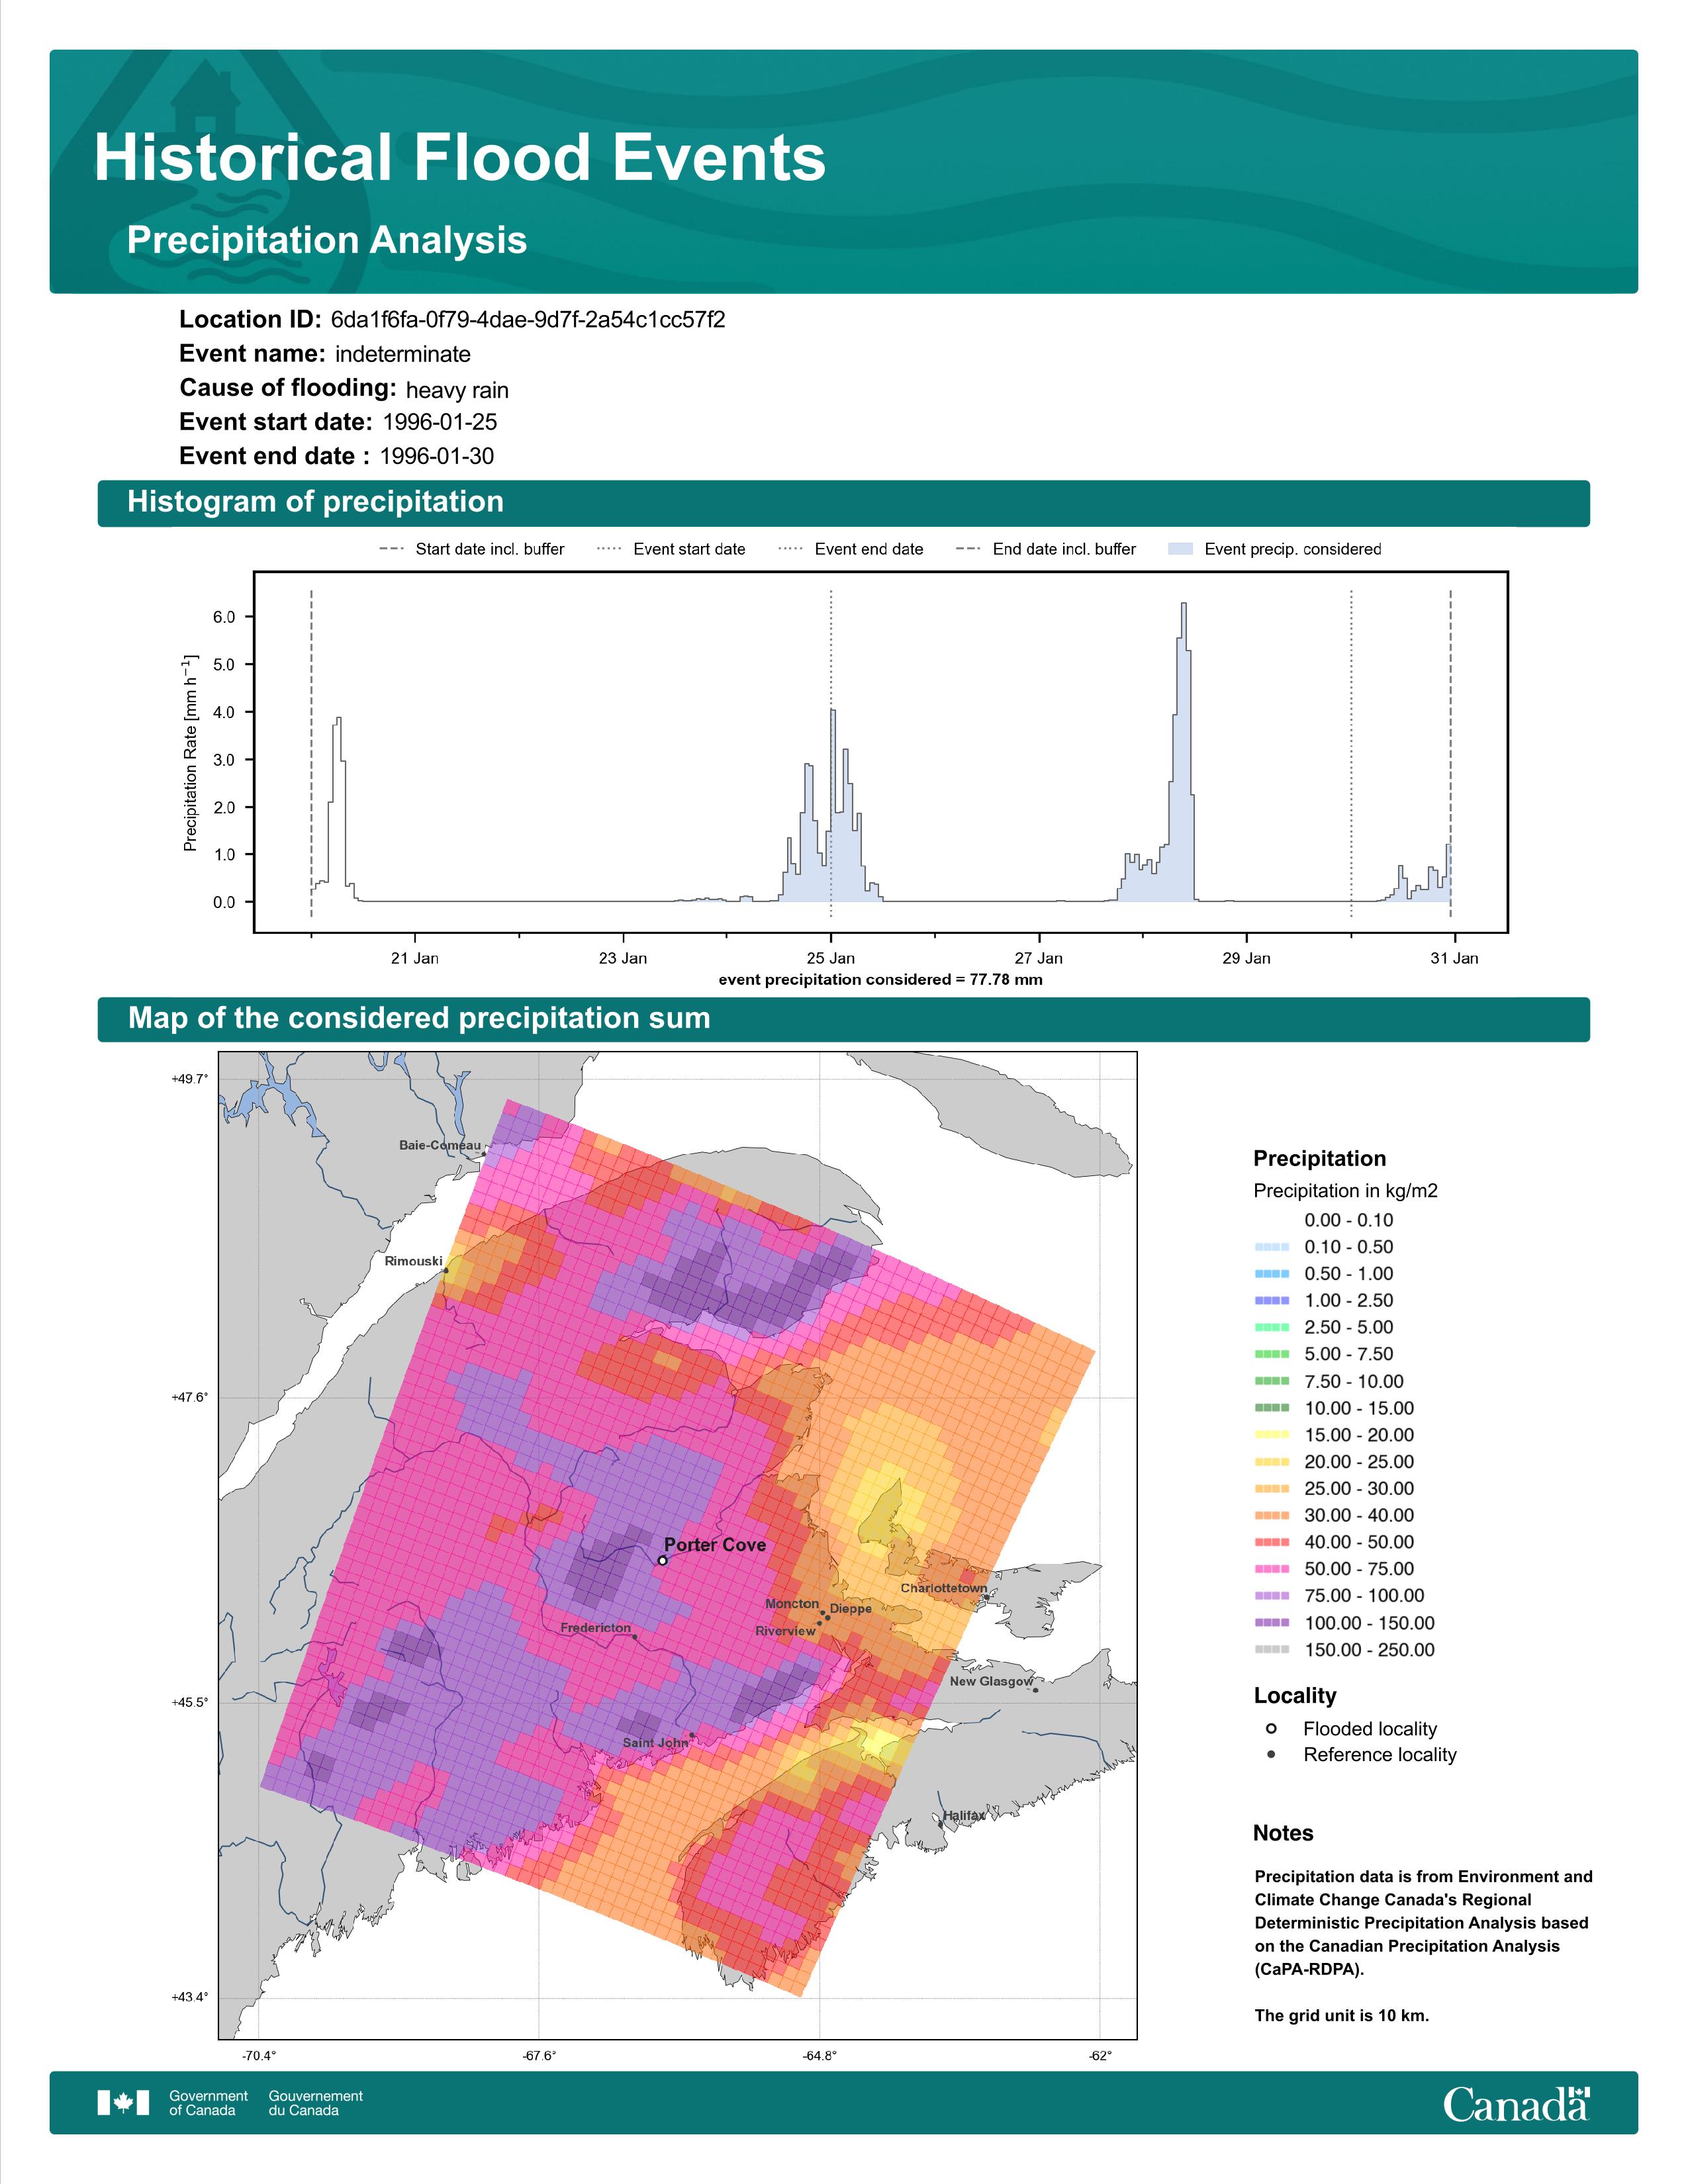The width and height of the screenshot is (1688, 2184).
Task: Click the Start date incl. buffer legend entry
Action: pos(472,549)
